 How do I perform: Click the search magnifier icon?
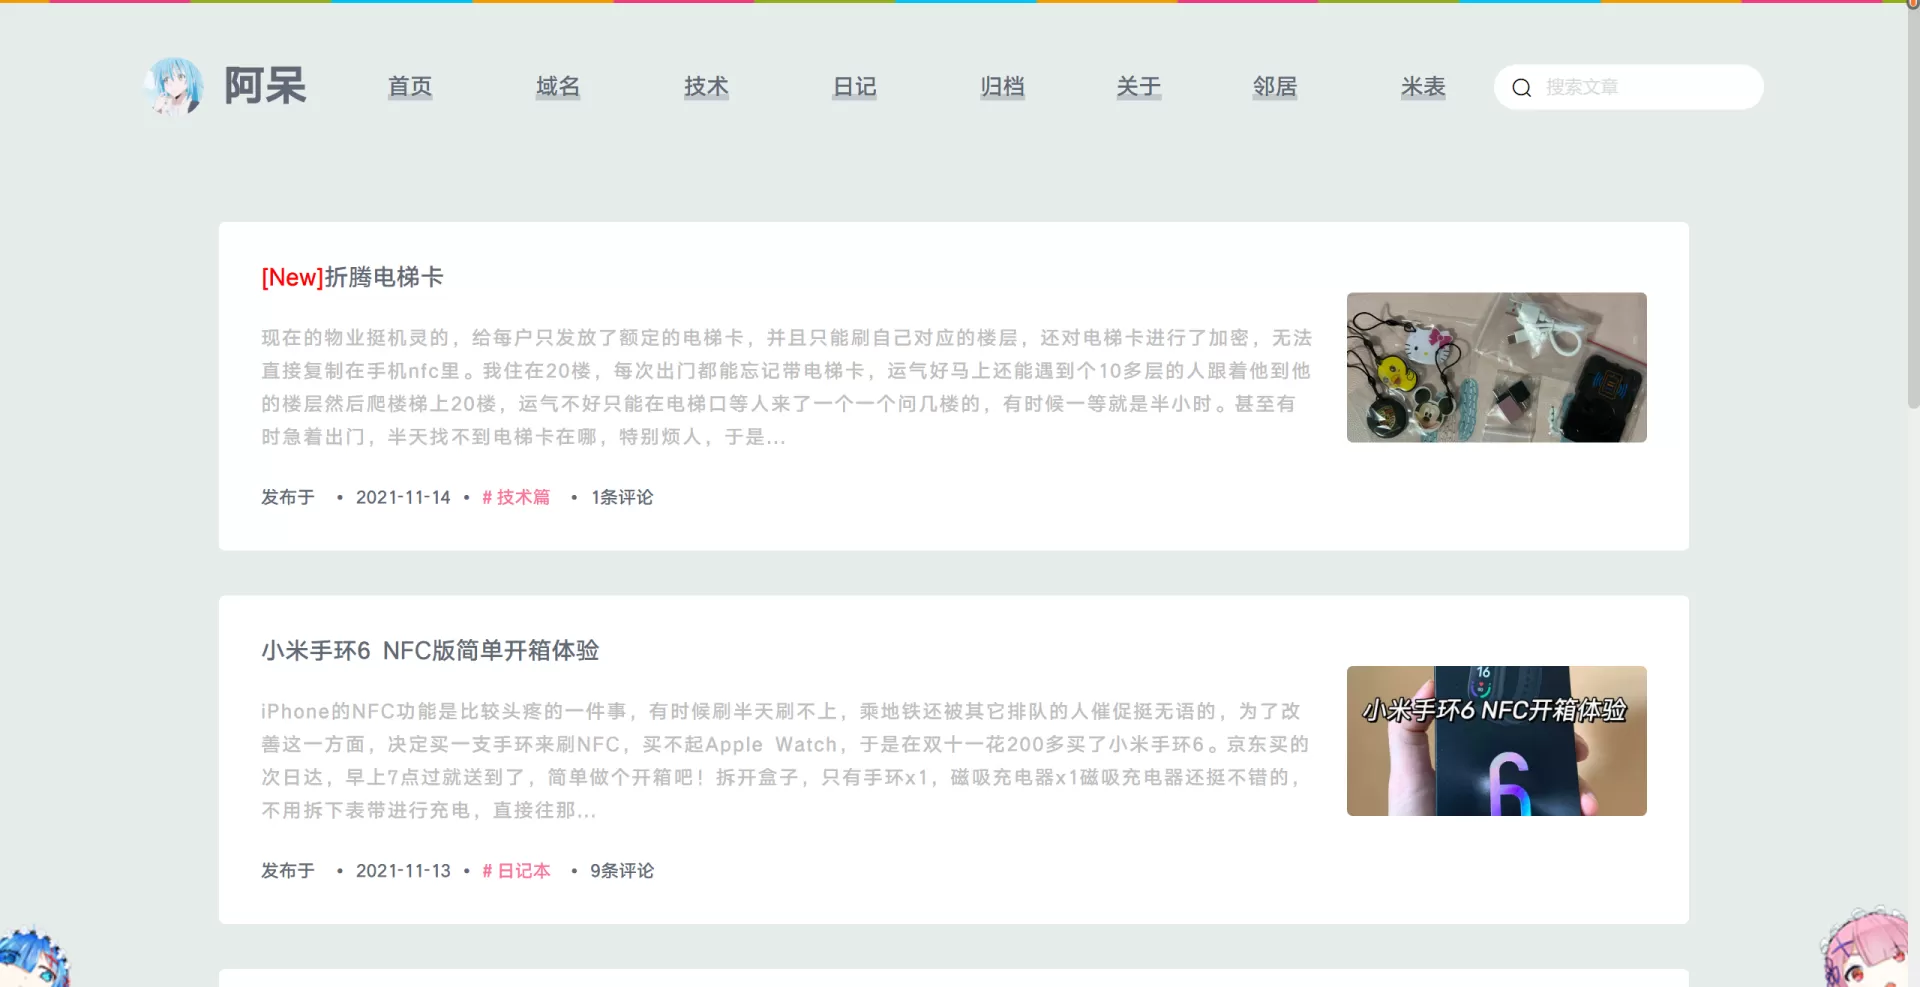pos(1521,88)
